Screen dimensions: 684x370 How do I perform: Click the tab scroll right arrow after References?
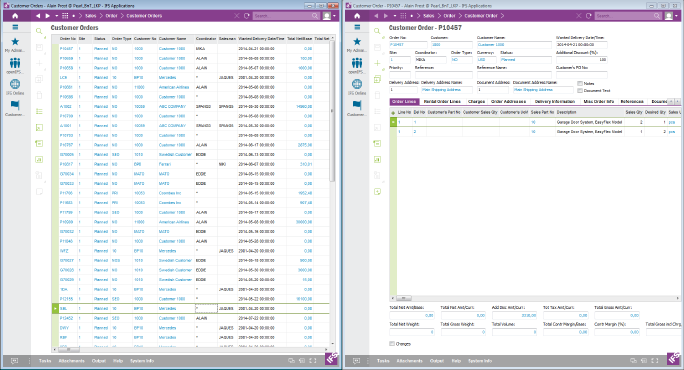pyautogui.click(x=677, y=101)
